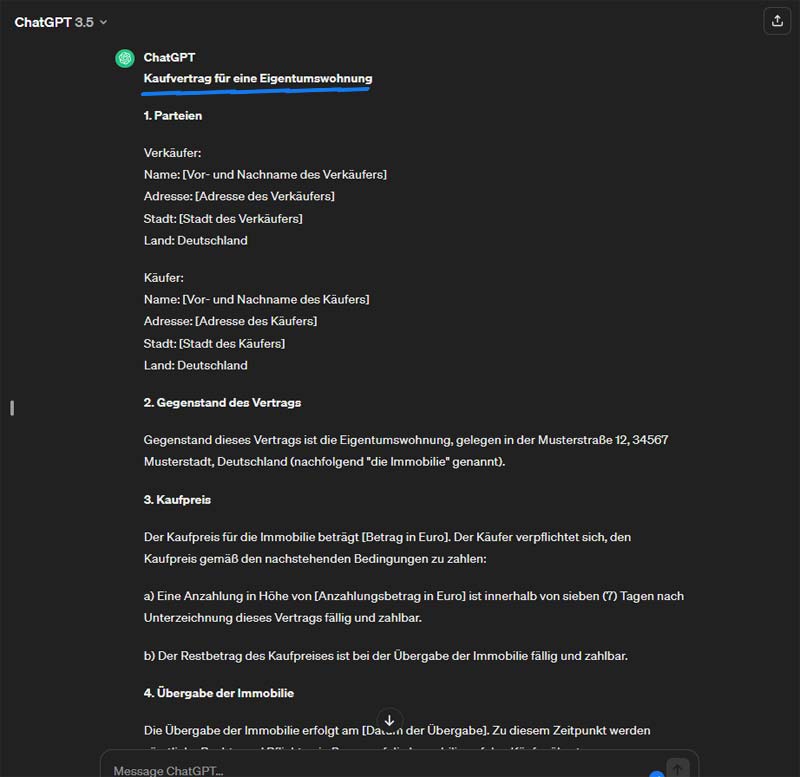This screenshot has height=777, width=800.
Task: Click the 3. Kaufpreis heading
Action: (177, 499)
